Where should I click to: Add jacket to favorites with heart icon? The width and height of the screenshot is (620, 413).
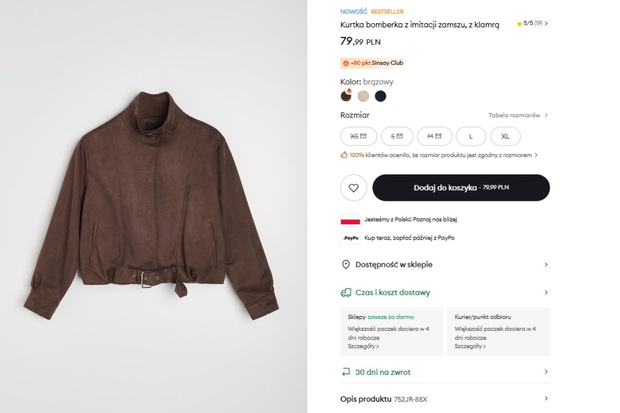point(353,188)
